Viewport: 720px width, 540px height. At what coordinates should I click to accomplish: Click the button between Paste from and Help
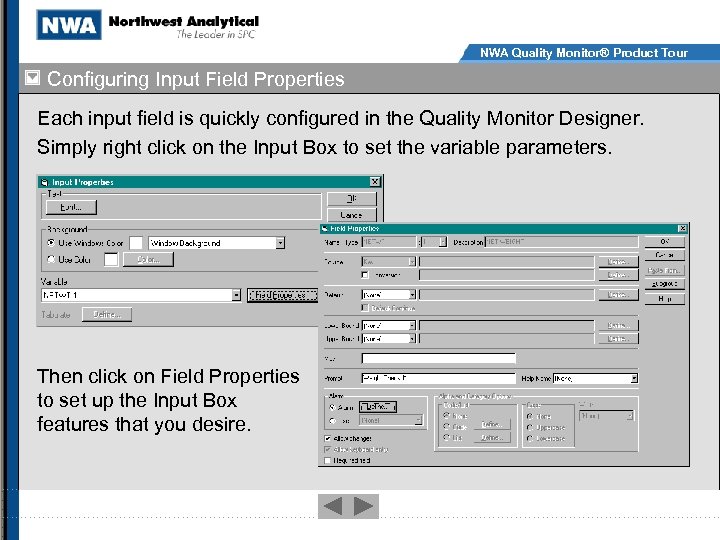pos(664,284)
